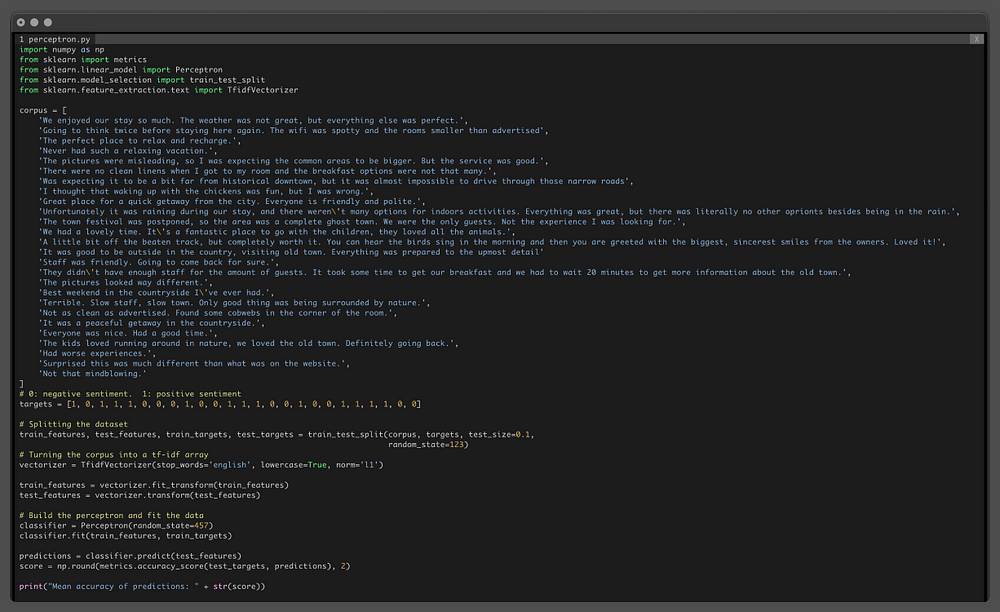The width and height of the screenshot is (1000, 612).
Task: Place cursor in the targets list line
Action: (220, 404)
